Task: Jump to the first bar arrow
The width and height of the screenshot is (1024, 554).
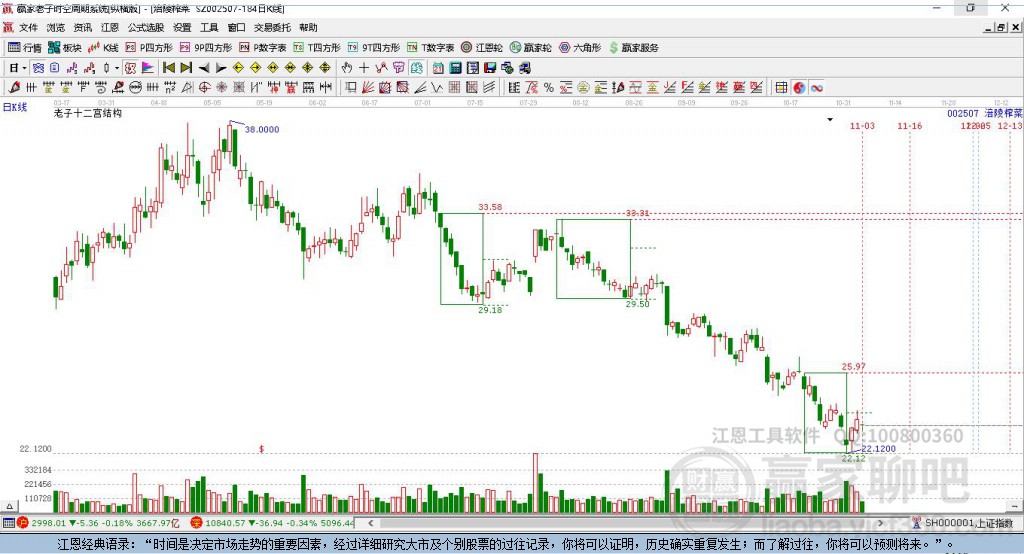Action: [168, 68]
